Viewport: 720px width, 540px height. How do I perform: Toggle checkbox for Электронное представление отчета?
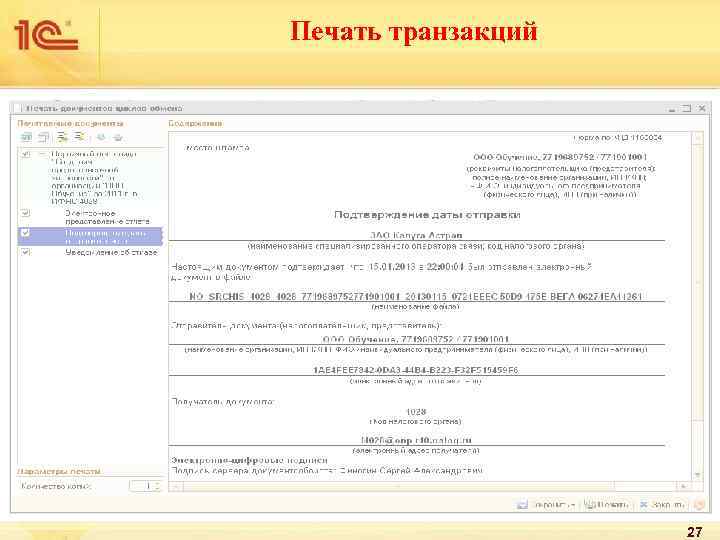pos(26,213)
